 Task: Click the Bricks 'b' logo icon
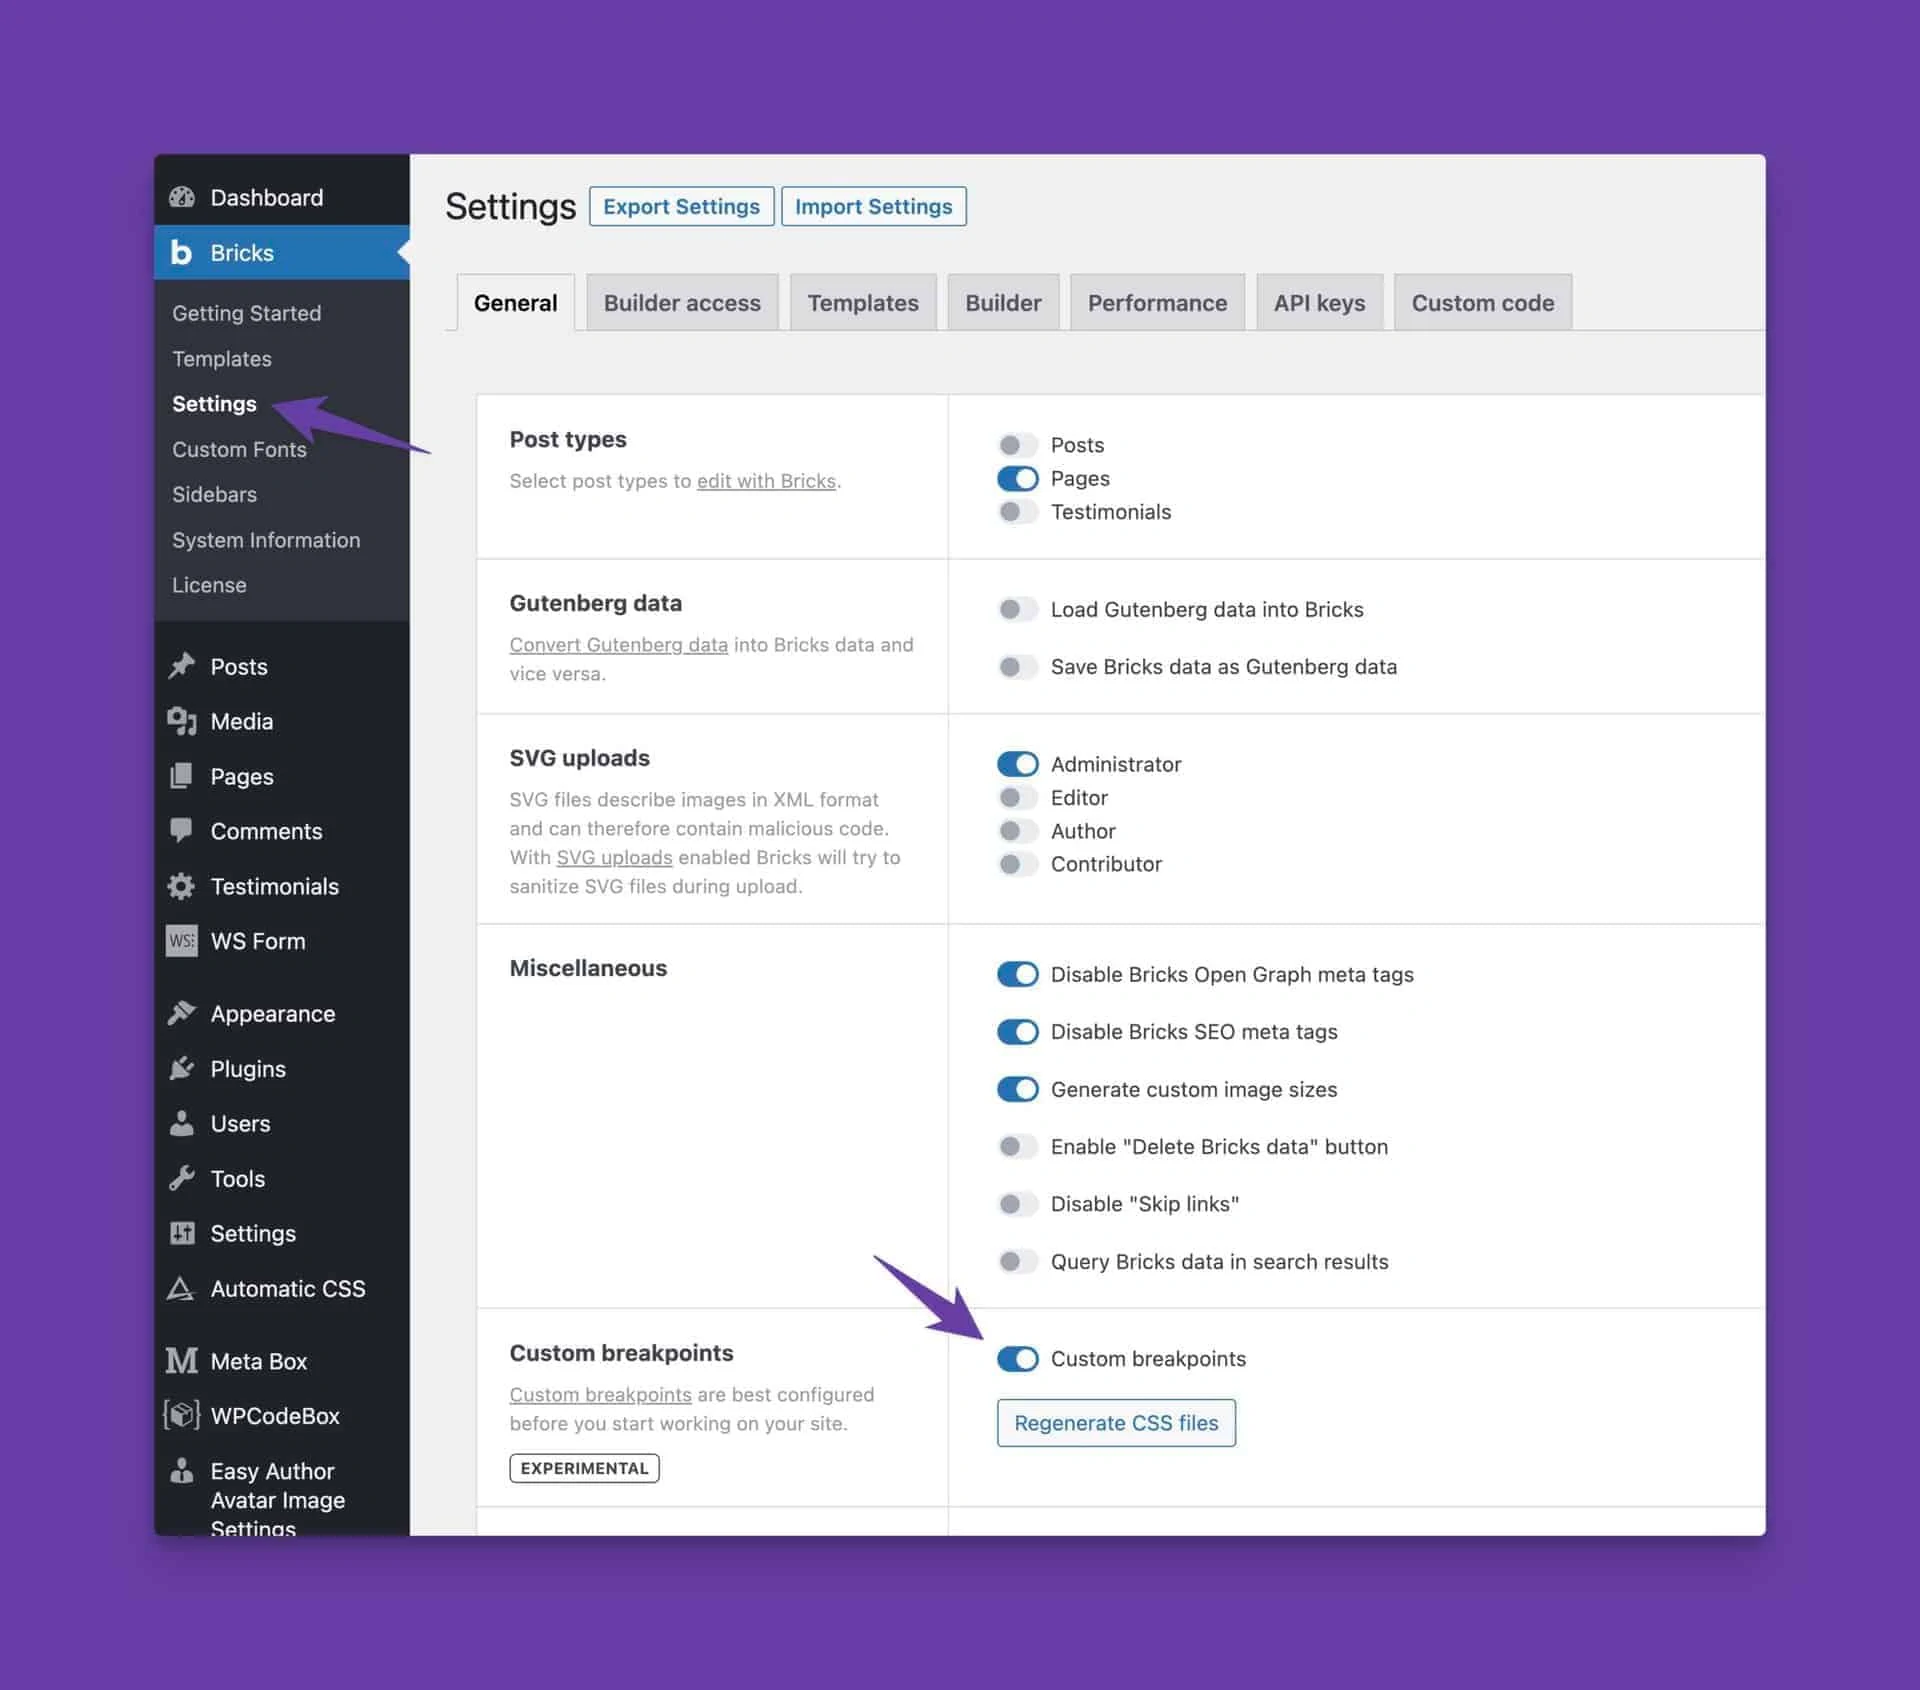[181, 252]
